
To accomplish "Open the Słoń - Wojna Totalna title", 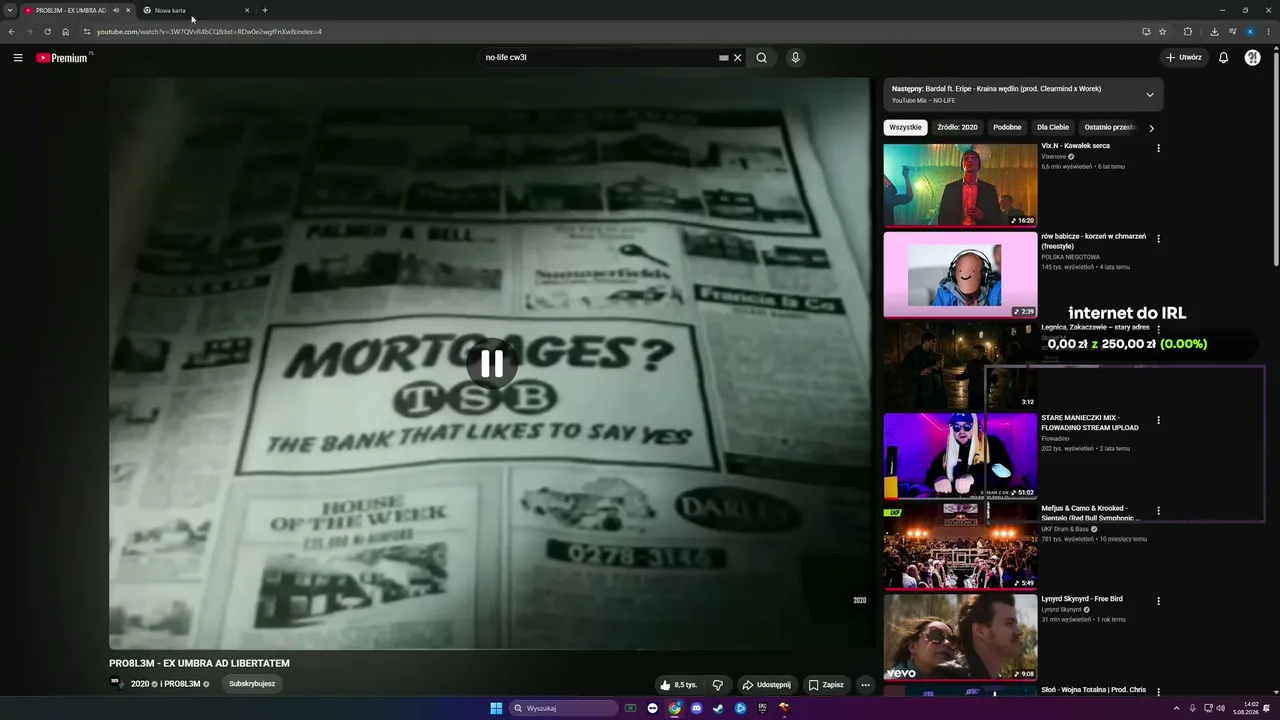I will 1093,690.
